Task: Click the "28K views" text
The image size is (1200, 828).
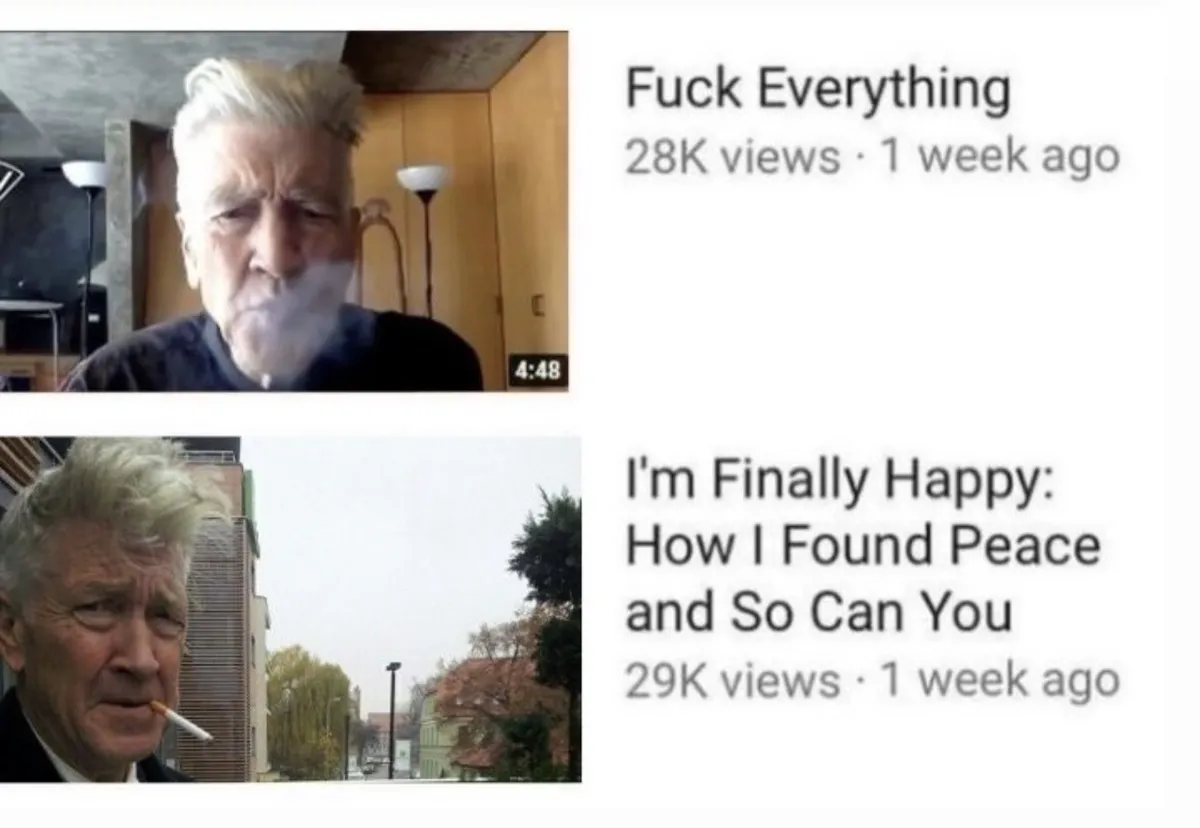Action: 732,157
